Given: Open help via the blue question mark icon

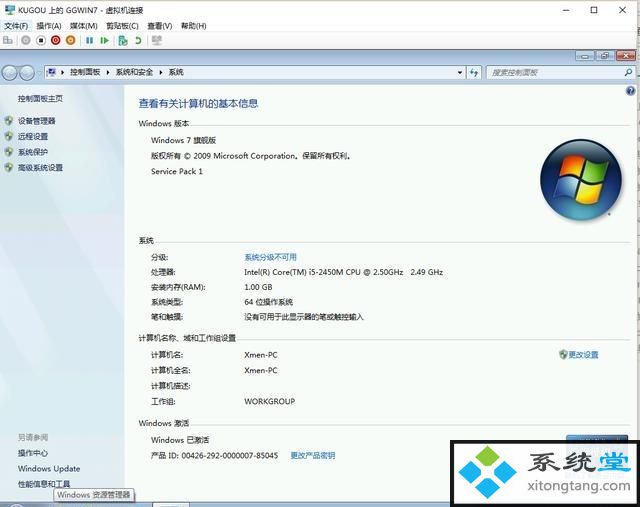Looking at the screenshot, I should click(630, 91).
